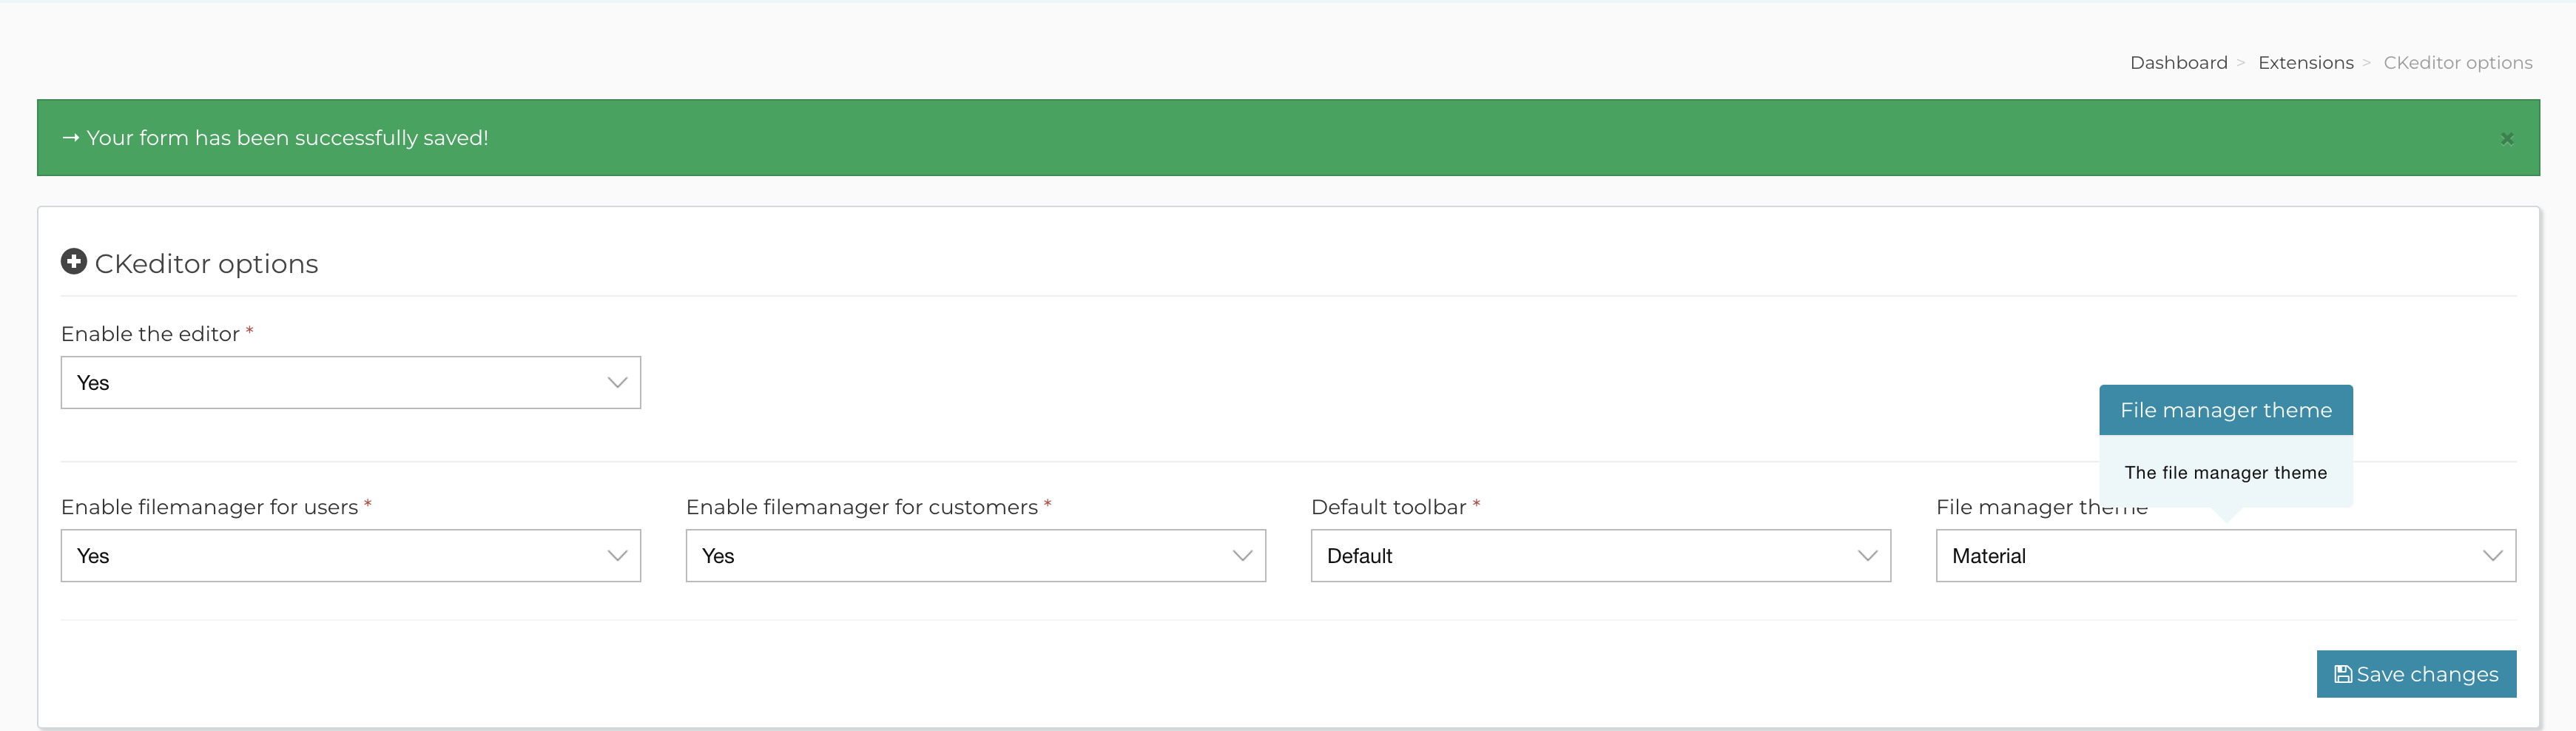This screenshot has width=2576, height=731.
Task: Click the Enable filemanager for users label
Action: 209,507
